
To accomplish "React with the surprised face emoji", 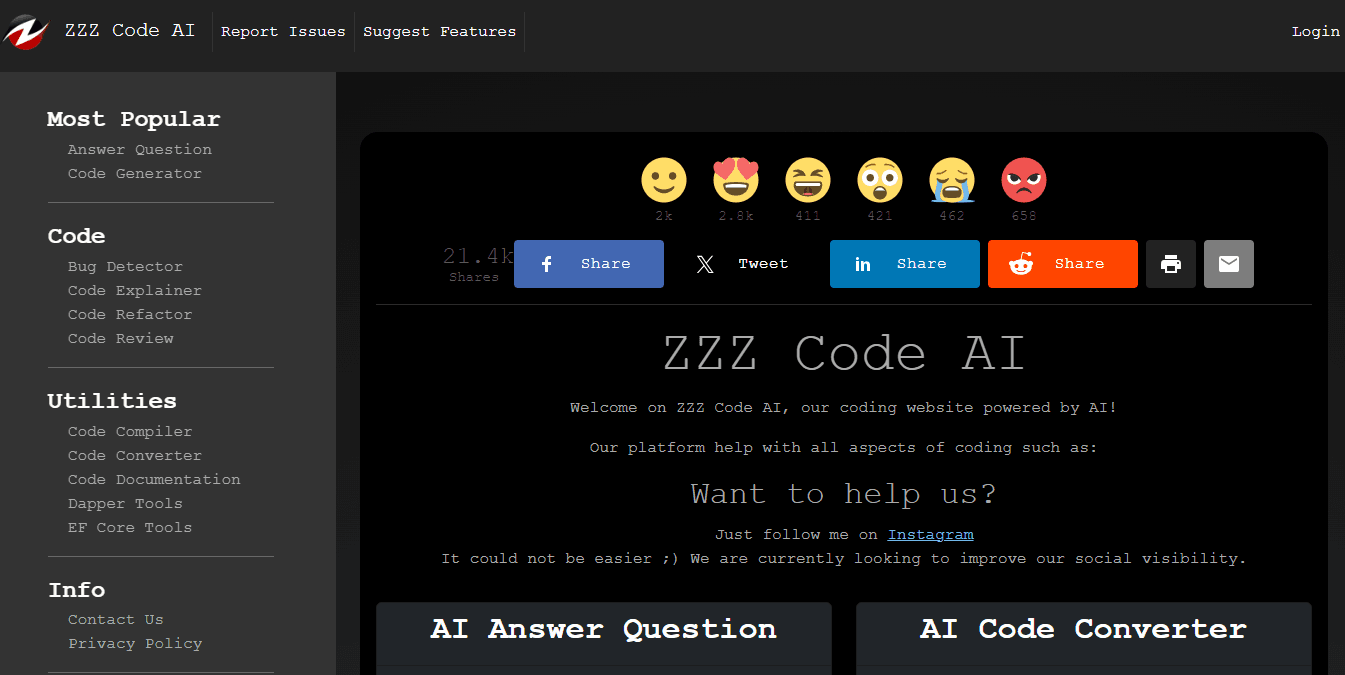I will pyautogui.click(x=880, y=181).
